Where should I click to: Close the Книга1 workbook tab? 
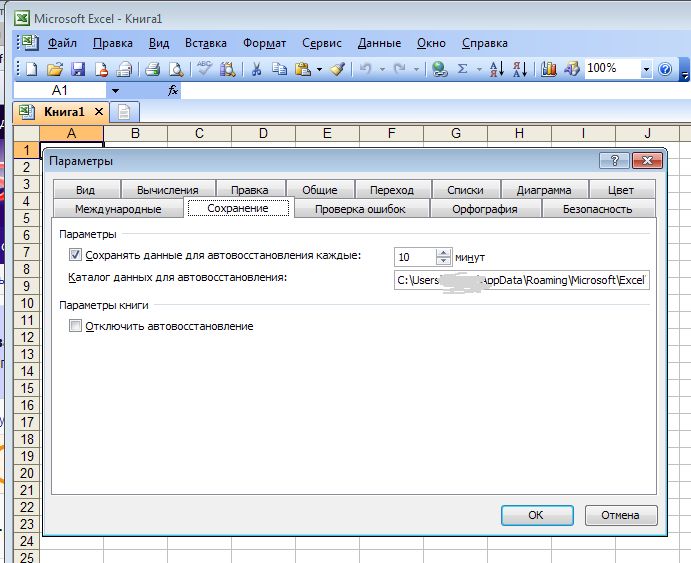99,111
